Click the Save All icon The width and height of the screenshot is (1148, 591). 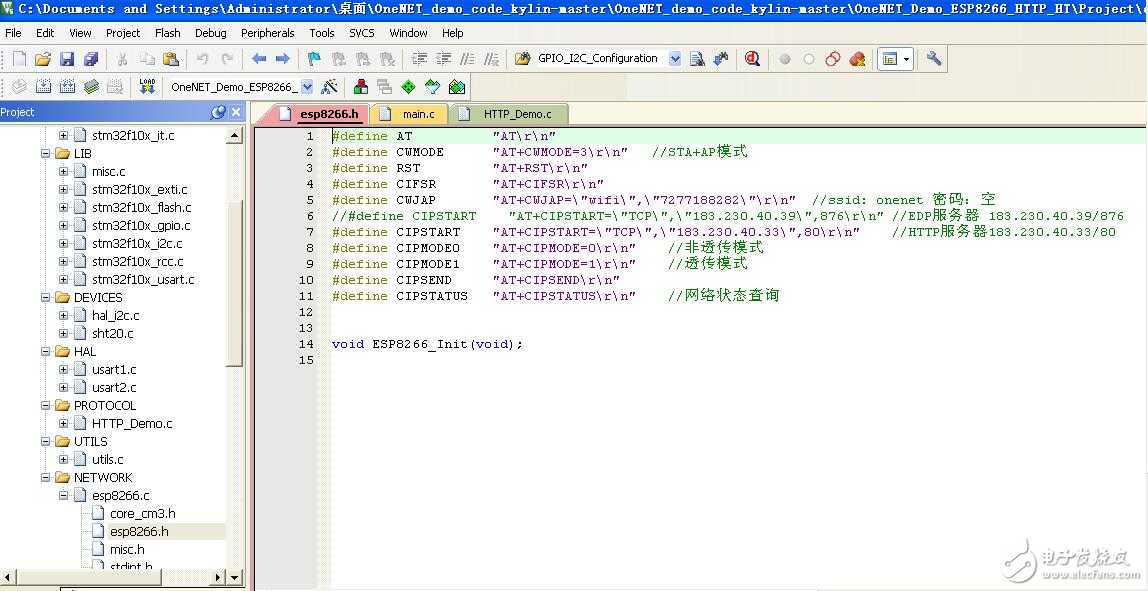click(91, 59)
